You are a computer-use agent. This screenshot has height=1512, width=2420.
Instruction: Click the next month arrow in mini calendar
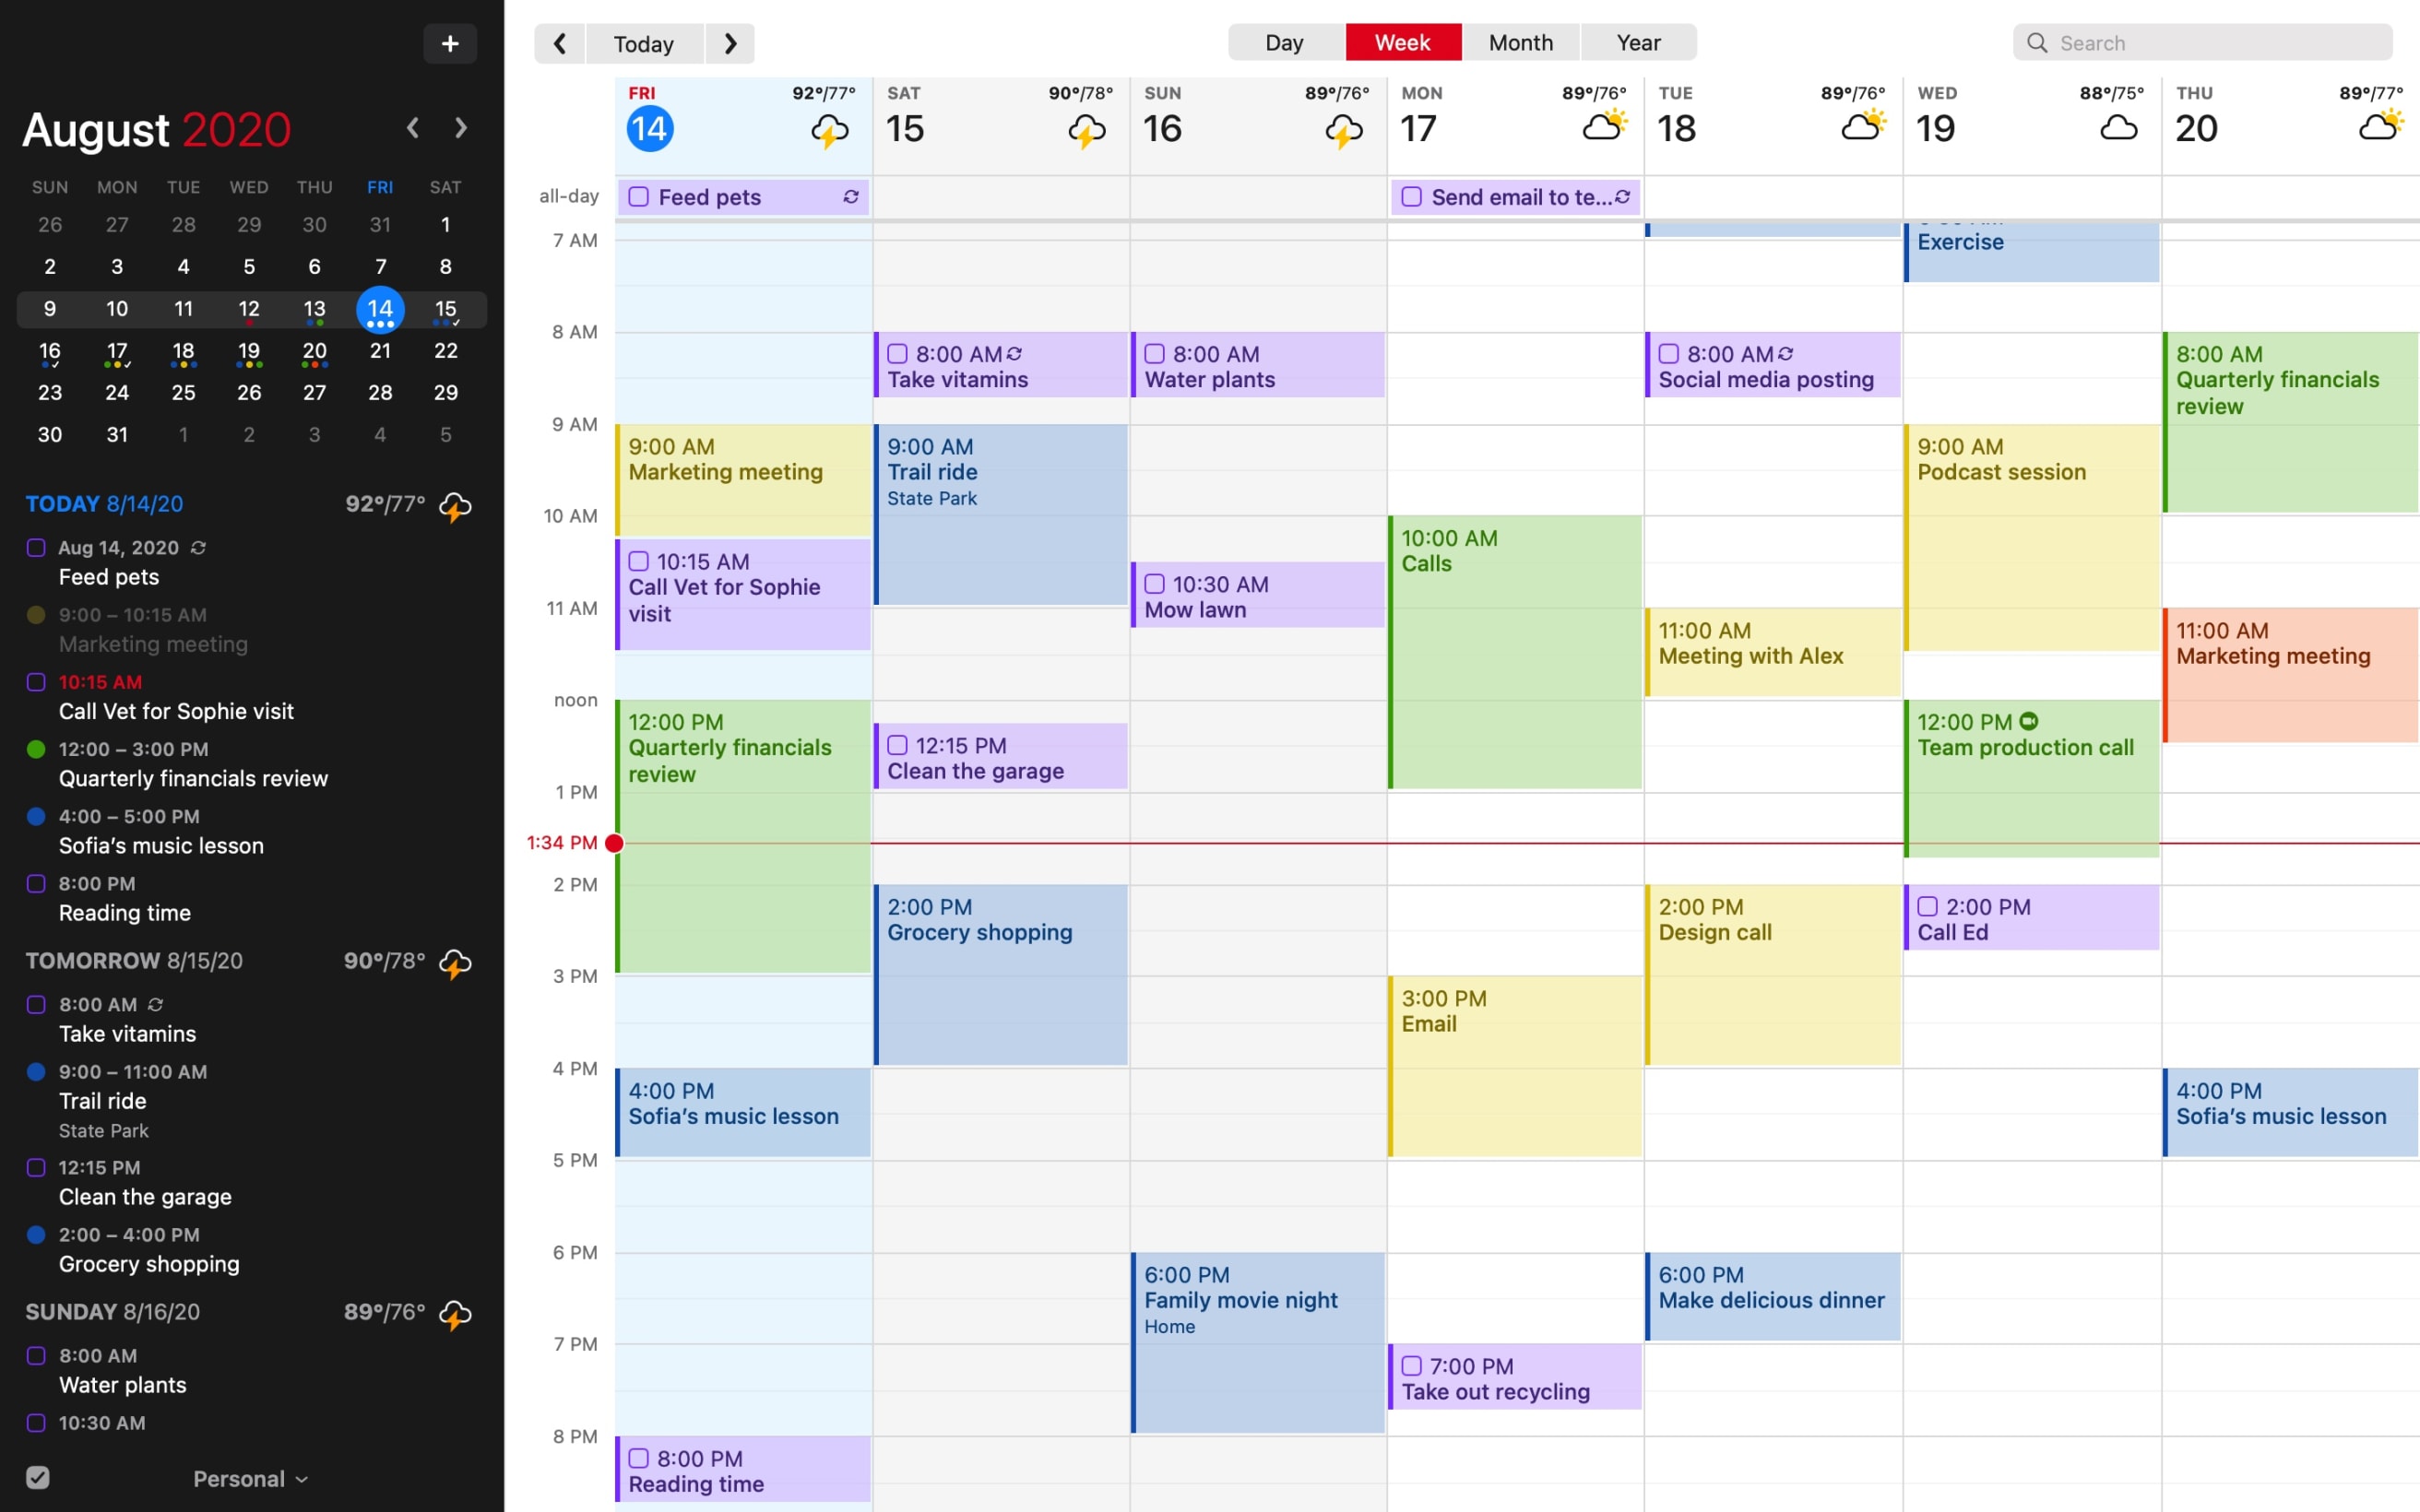click(460, 127)
